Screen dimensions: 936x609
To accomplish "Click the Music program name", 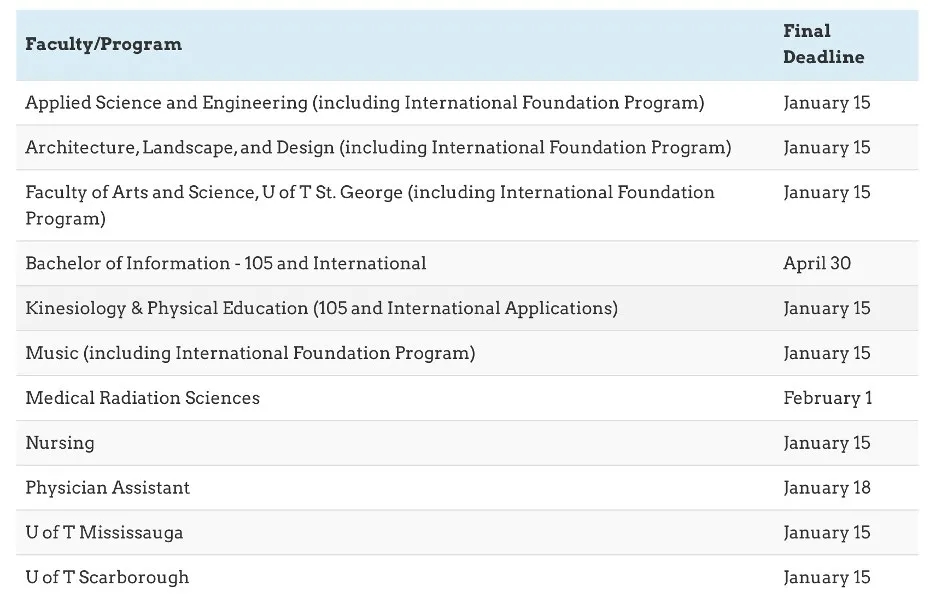I will [250, 353].
